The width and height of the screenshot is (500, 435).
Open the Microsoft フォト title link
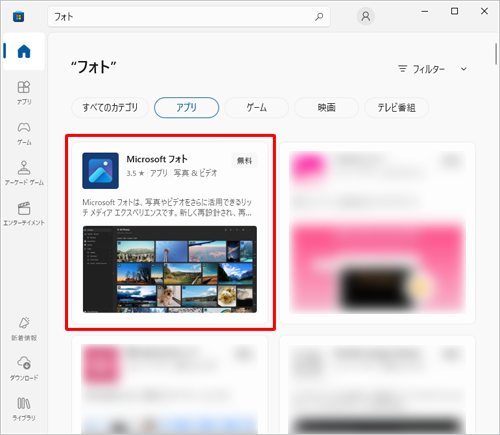[x=157, y=159]
